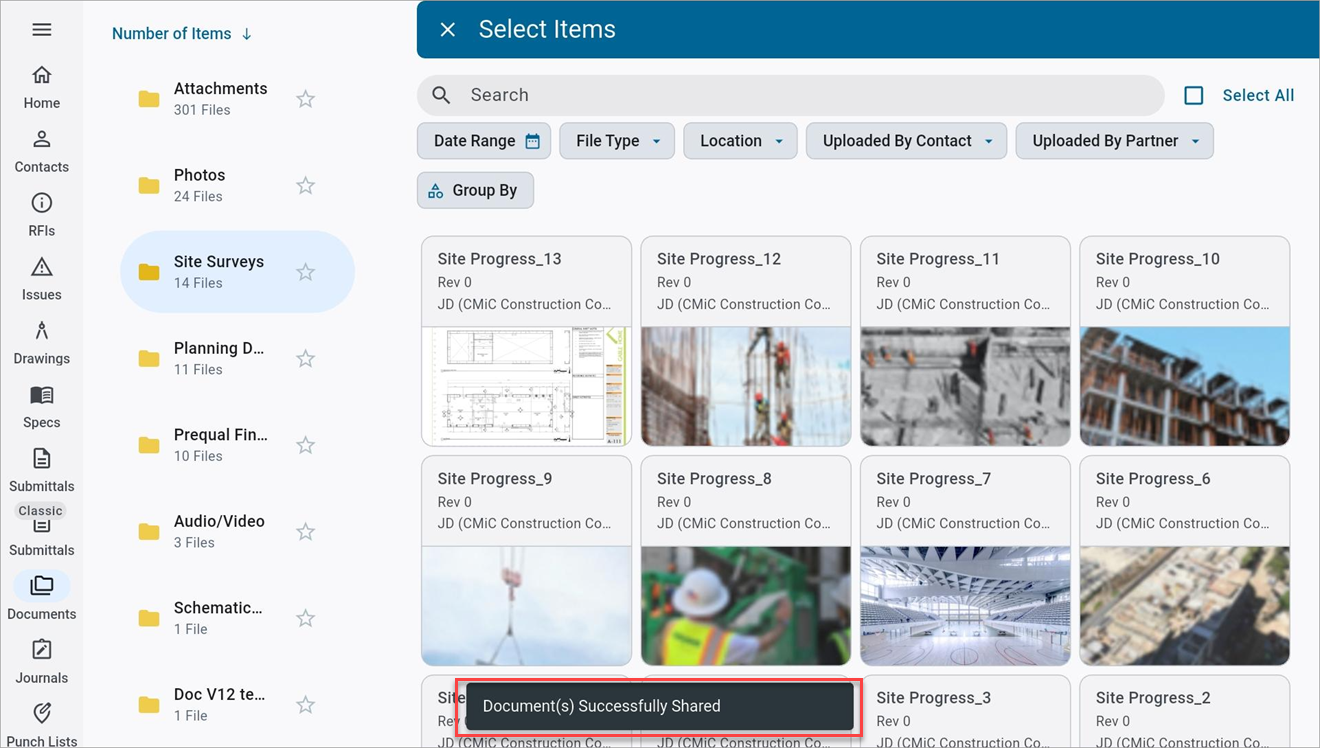Open Documents section
The width and height of the screenshot is (1320, 748).
[41, 598]
